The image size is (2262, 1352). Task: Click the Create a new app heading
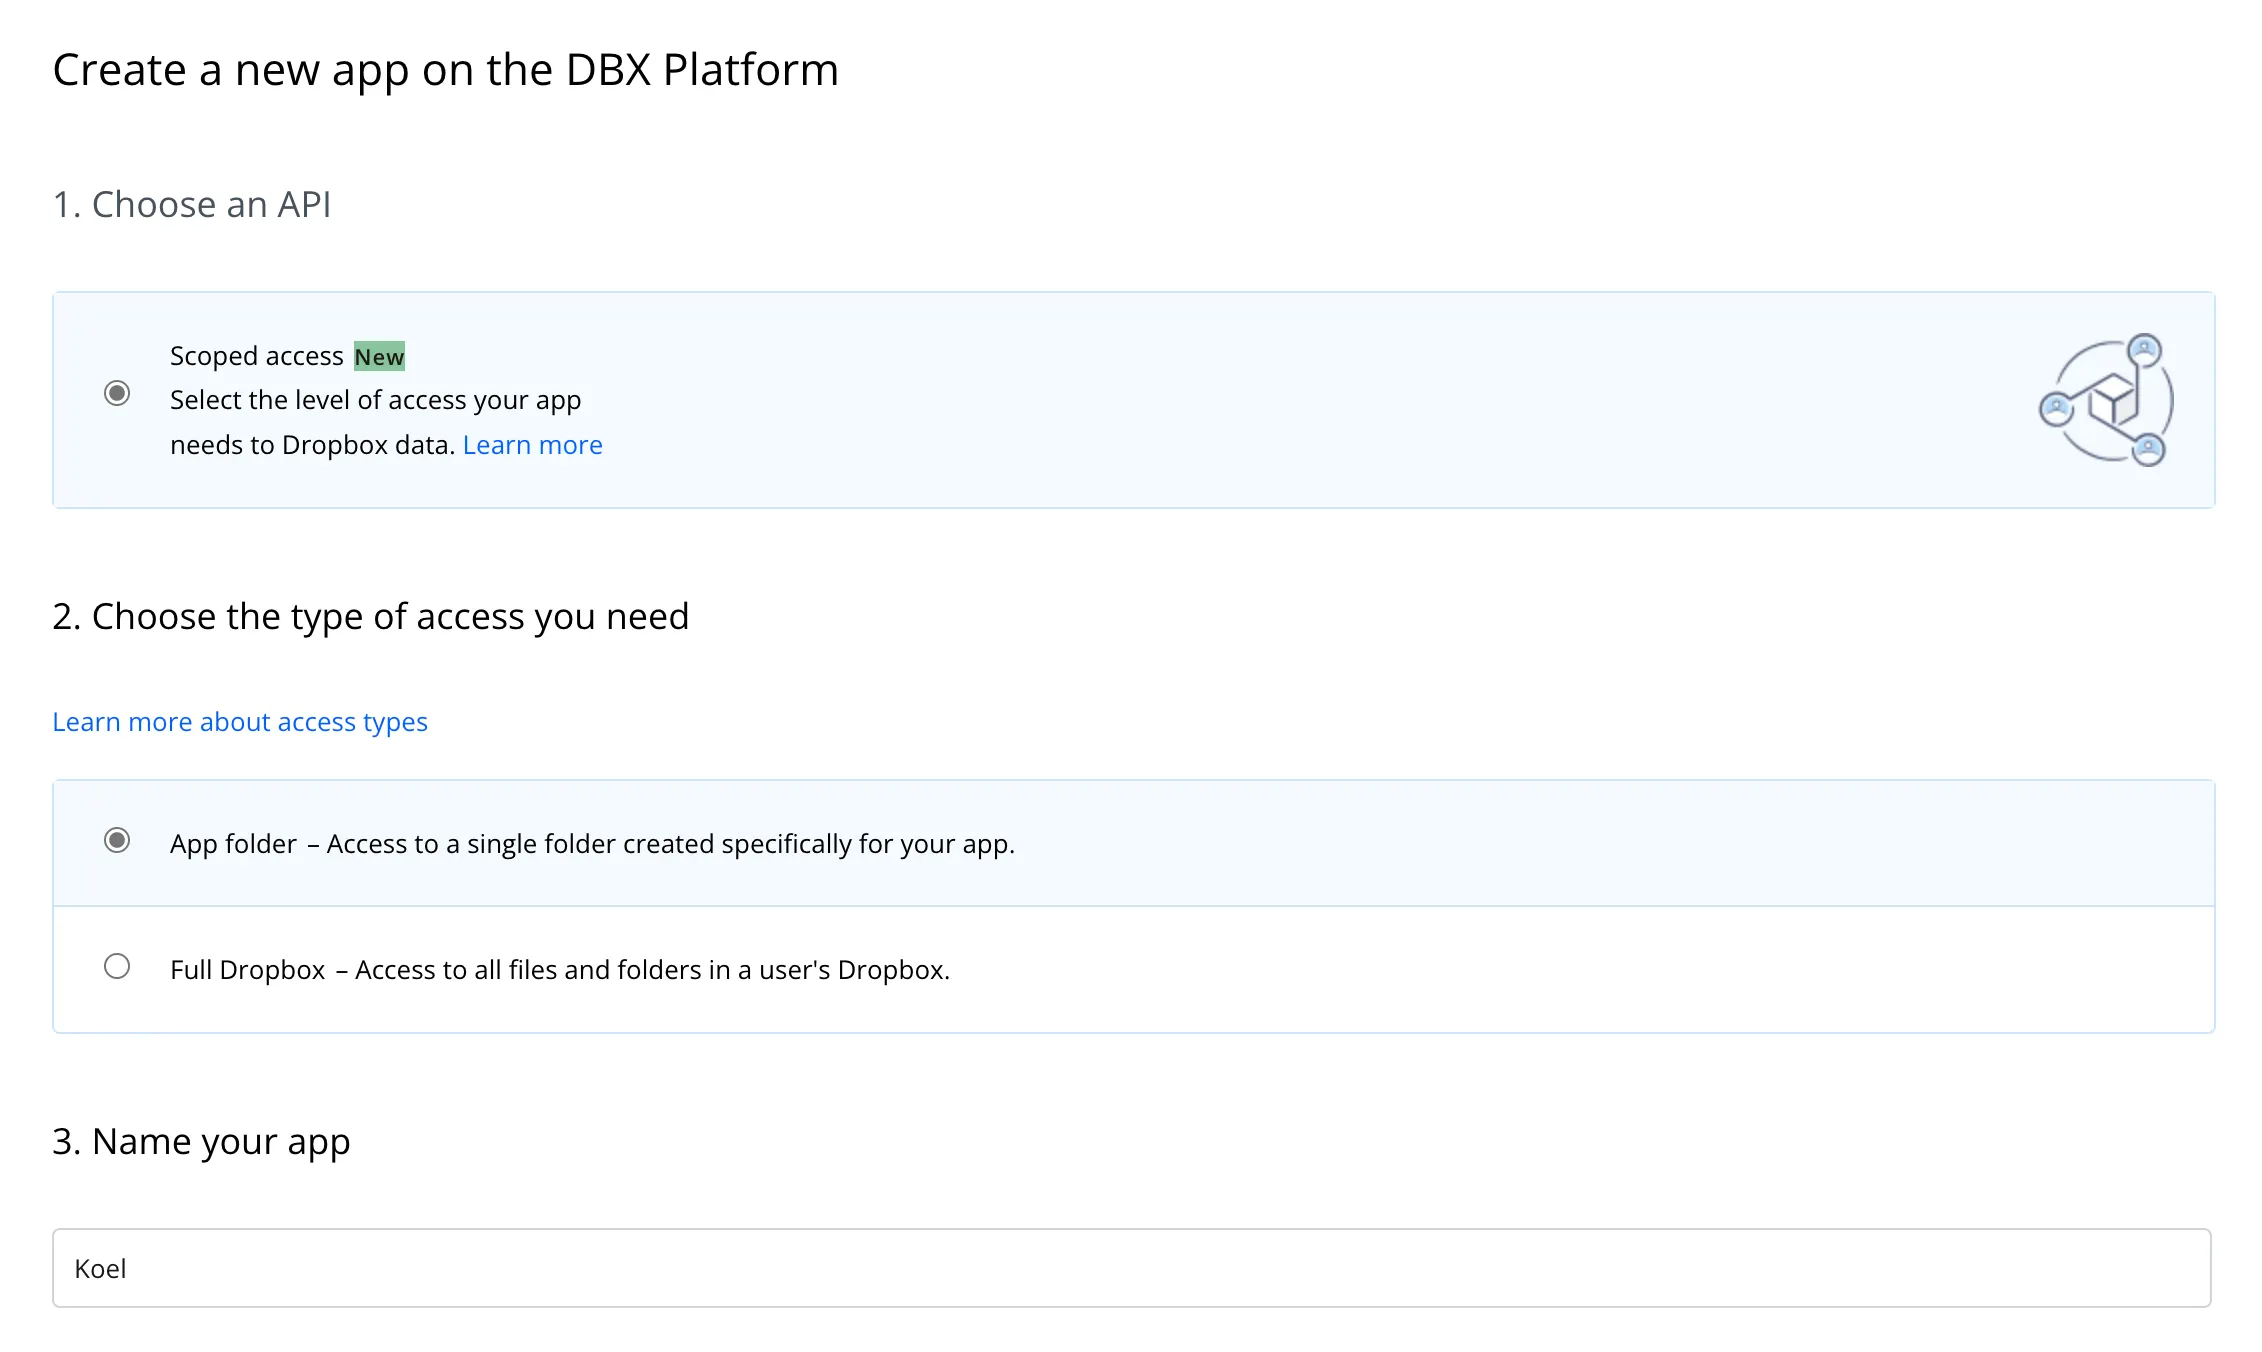pyautogui.click(x=446, y=71)
